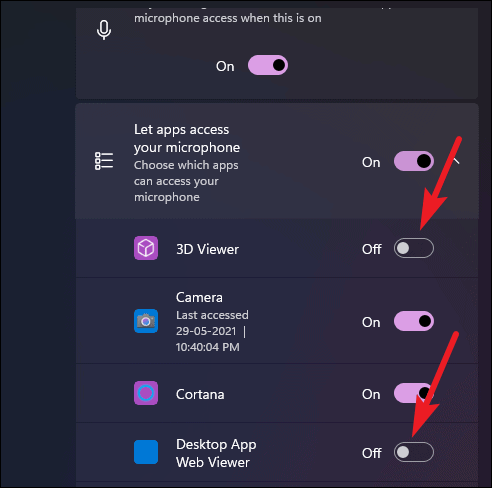Turn off microphone access toggle
The height and width of the screenshot is (488, 492).
(268, 65)
